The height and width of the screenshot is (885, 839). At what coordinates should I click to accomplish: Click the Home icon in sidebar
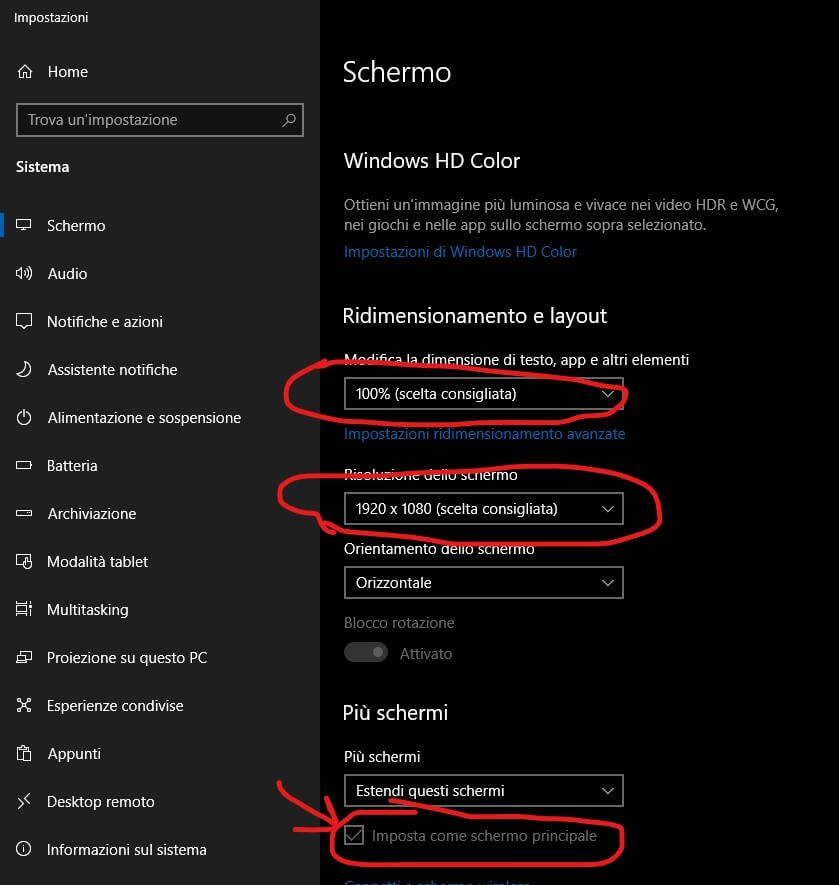coord(25,72)
